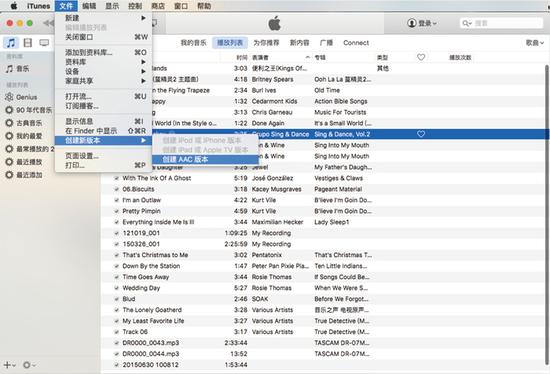
Task: Open the 歌曲 view dropdown
Action: tap(535, 43)
